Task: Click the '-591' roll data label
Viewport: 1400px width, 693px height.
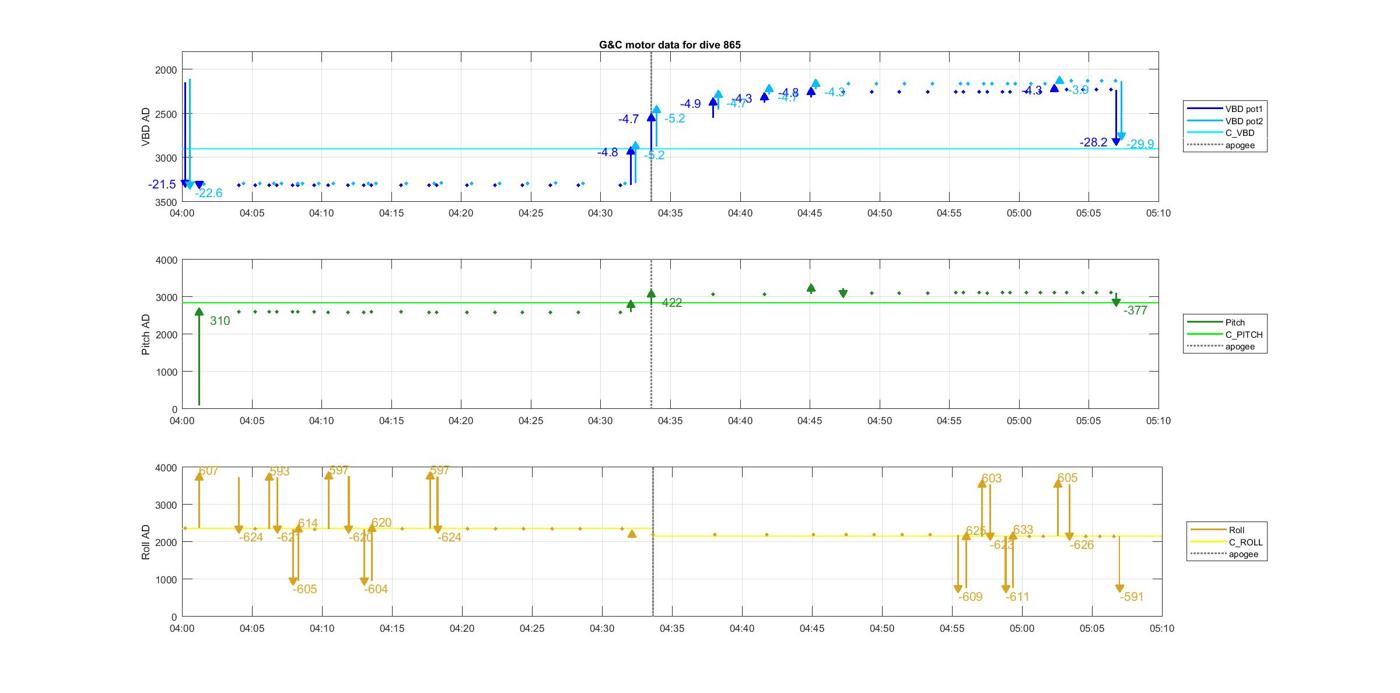Action: click(x=1131, y=598)
